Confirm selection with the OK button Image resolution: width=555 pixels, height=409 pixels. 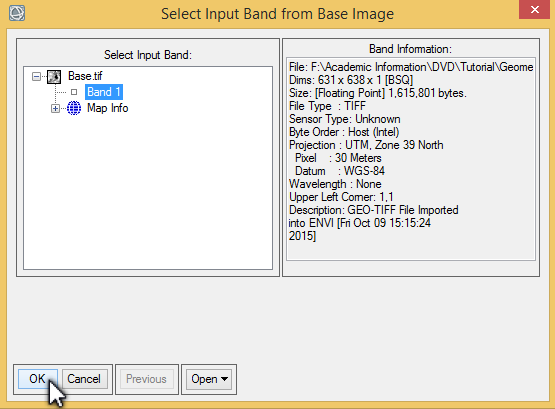[38, 379]
